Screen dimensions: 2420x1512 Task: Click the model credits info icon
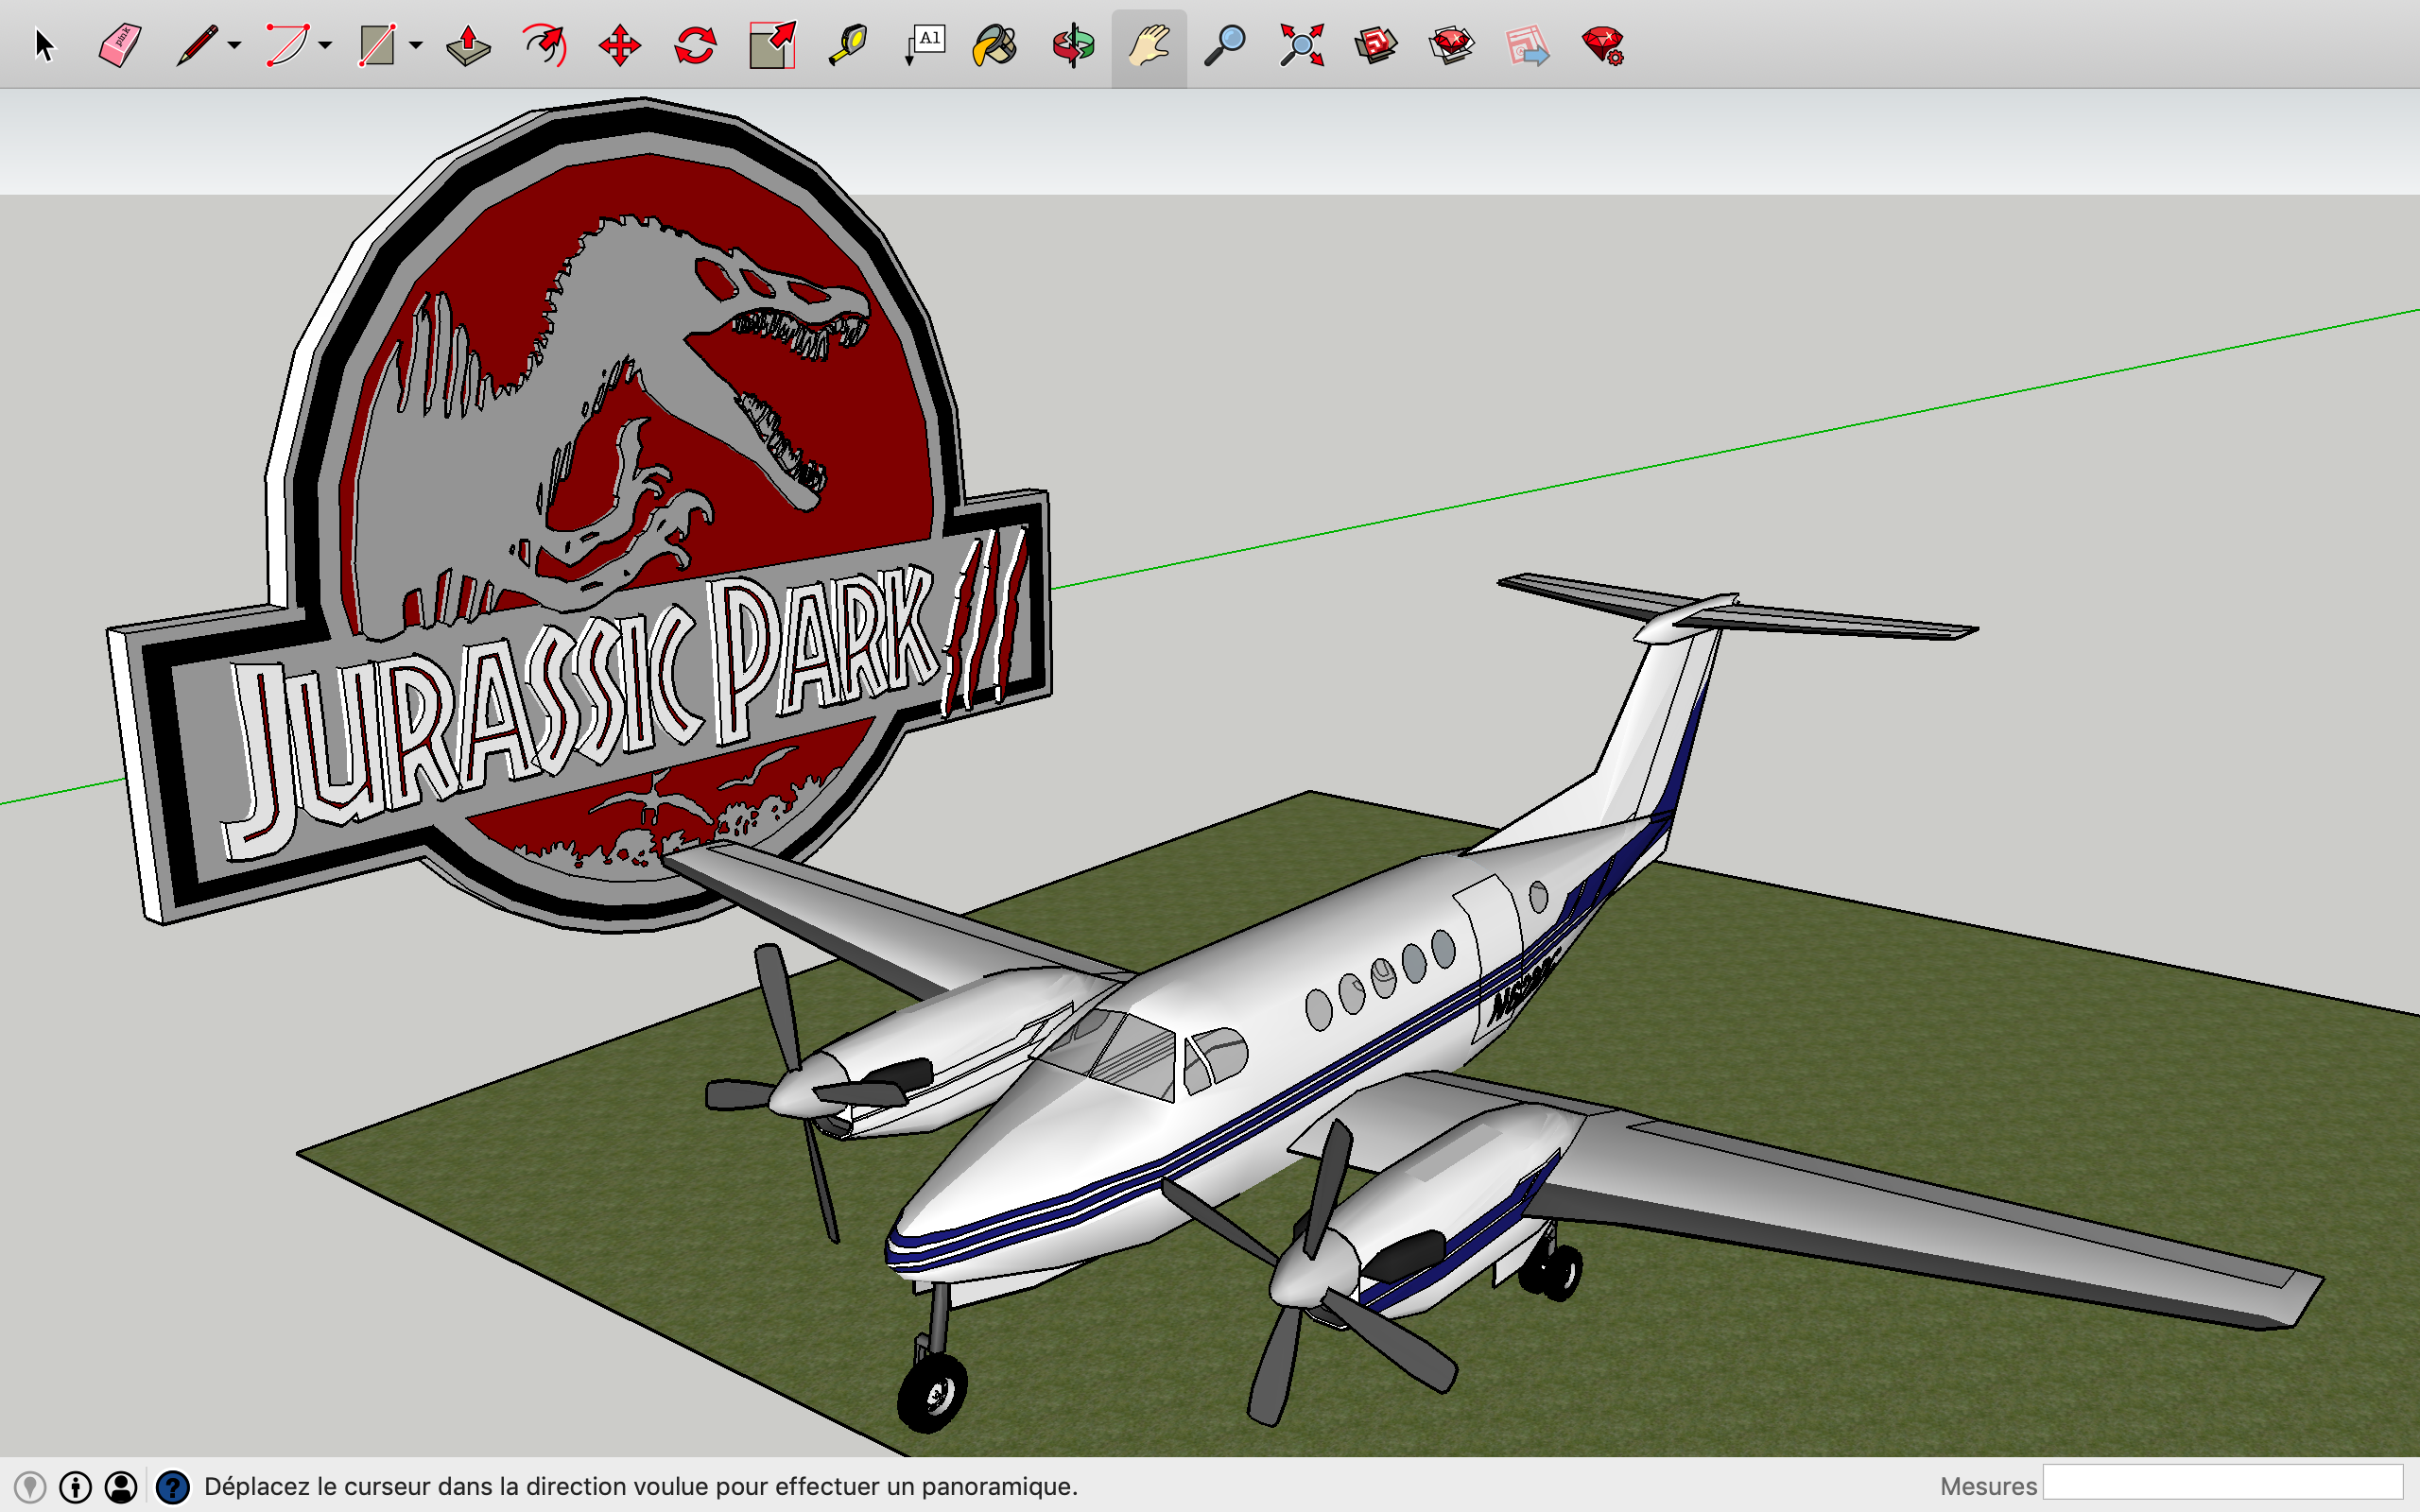[x=76, y=1487]
